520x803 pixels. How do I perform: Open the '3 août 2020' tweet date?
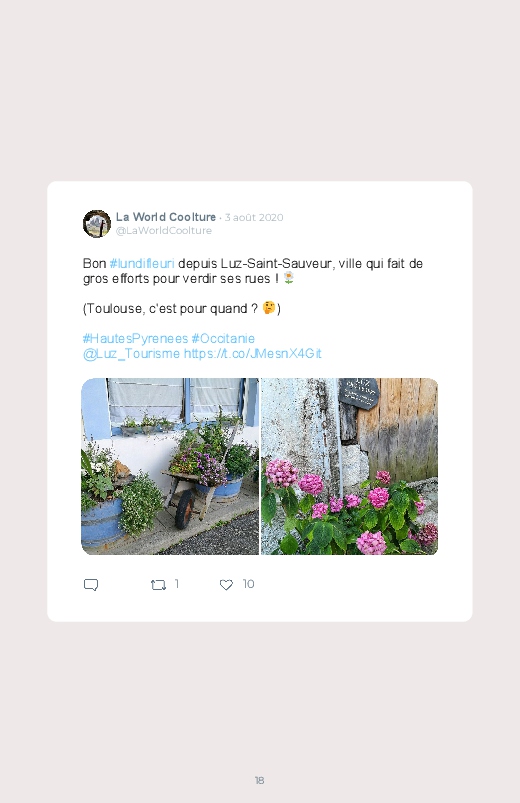(254, 218)
